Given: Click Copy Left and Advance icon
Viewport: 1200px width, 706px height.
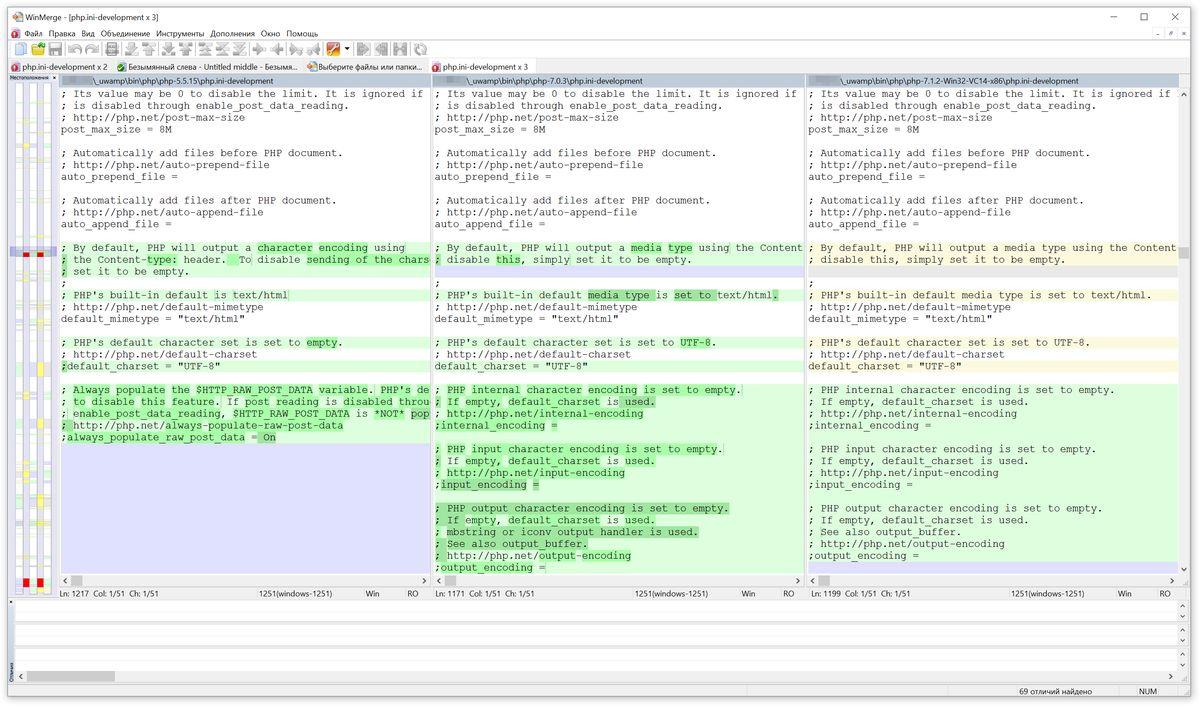Looking at the screenshot, I should point(314,49).
